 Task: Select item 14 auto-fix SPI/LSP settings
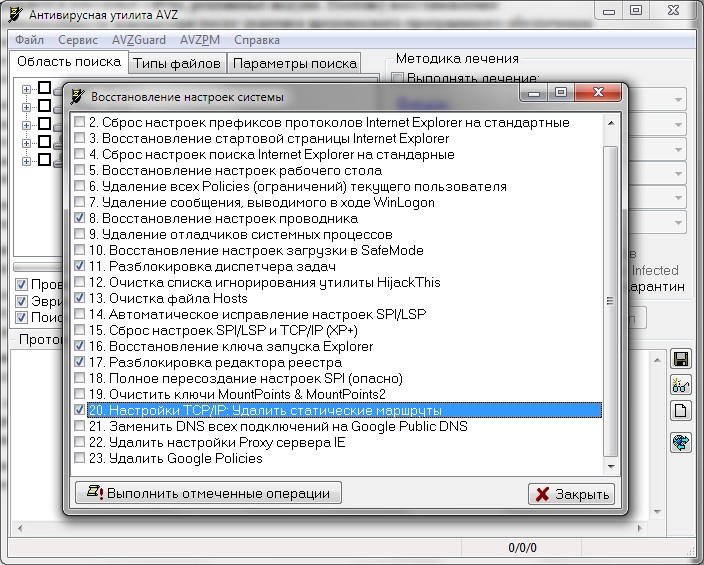[x=257, y=314]
